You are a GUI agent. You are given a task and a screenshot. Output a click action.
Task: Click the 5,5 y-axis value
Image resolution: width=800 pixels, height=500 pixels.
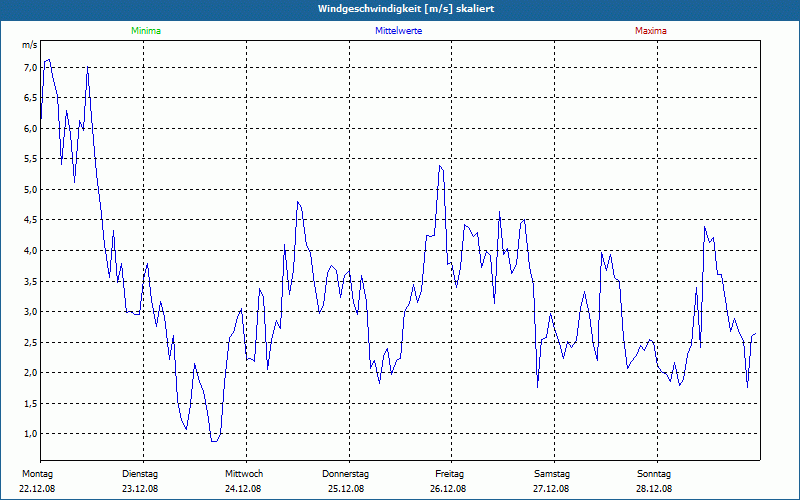click(x=31, y=159)
